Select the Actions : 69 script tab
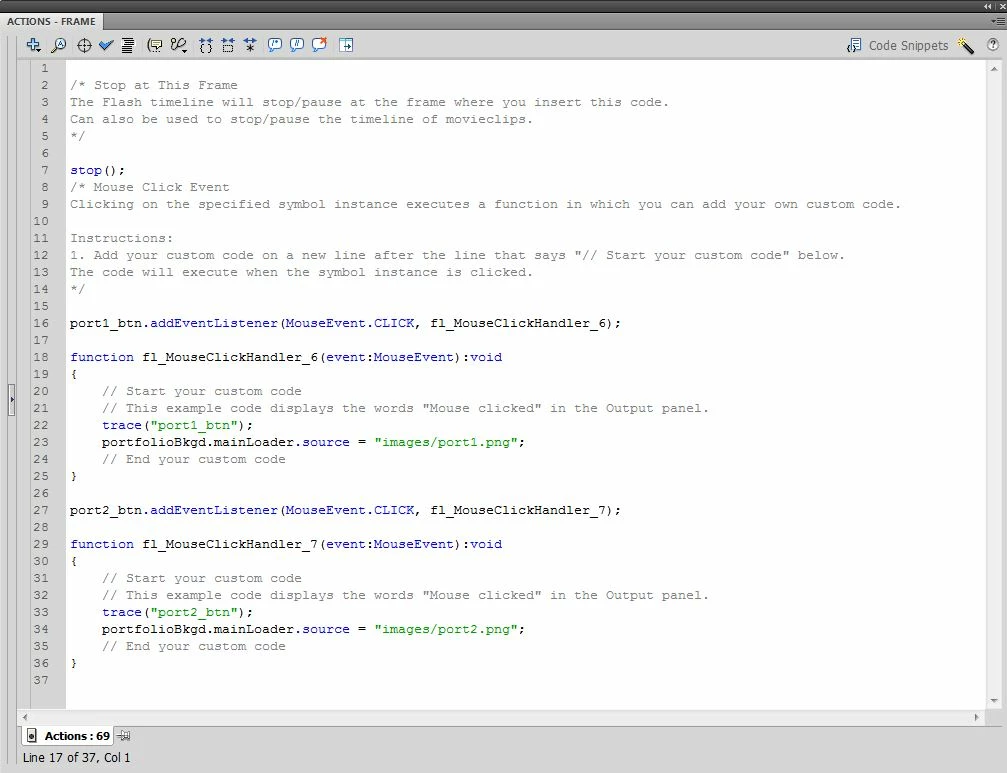Viewport: 1007px width, 773px height. click(67, 736)
